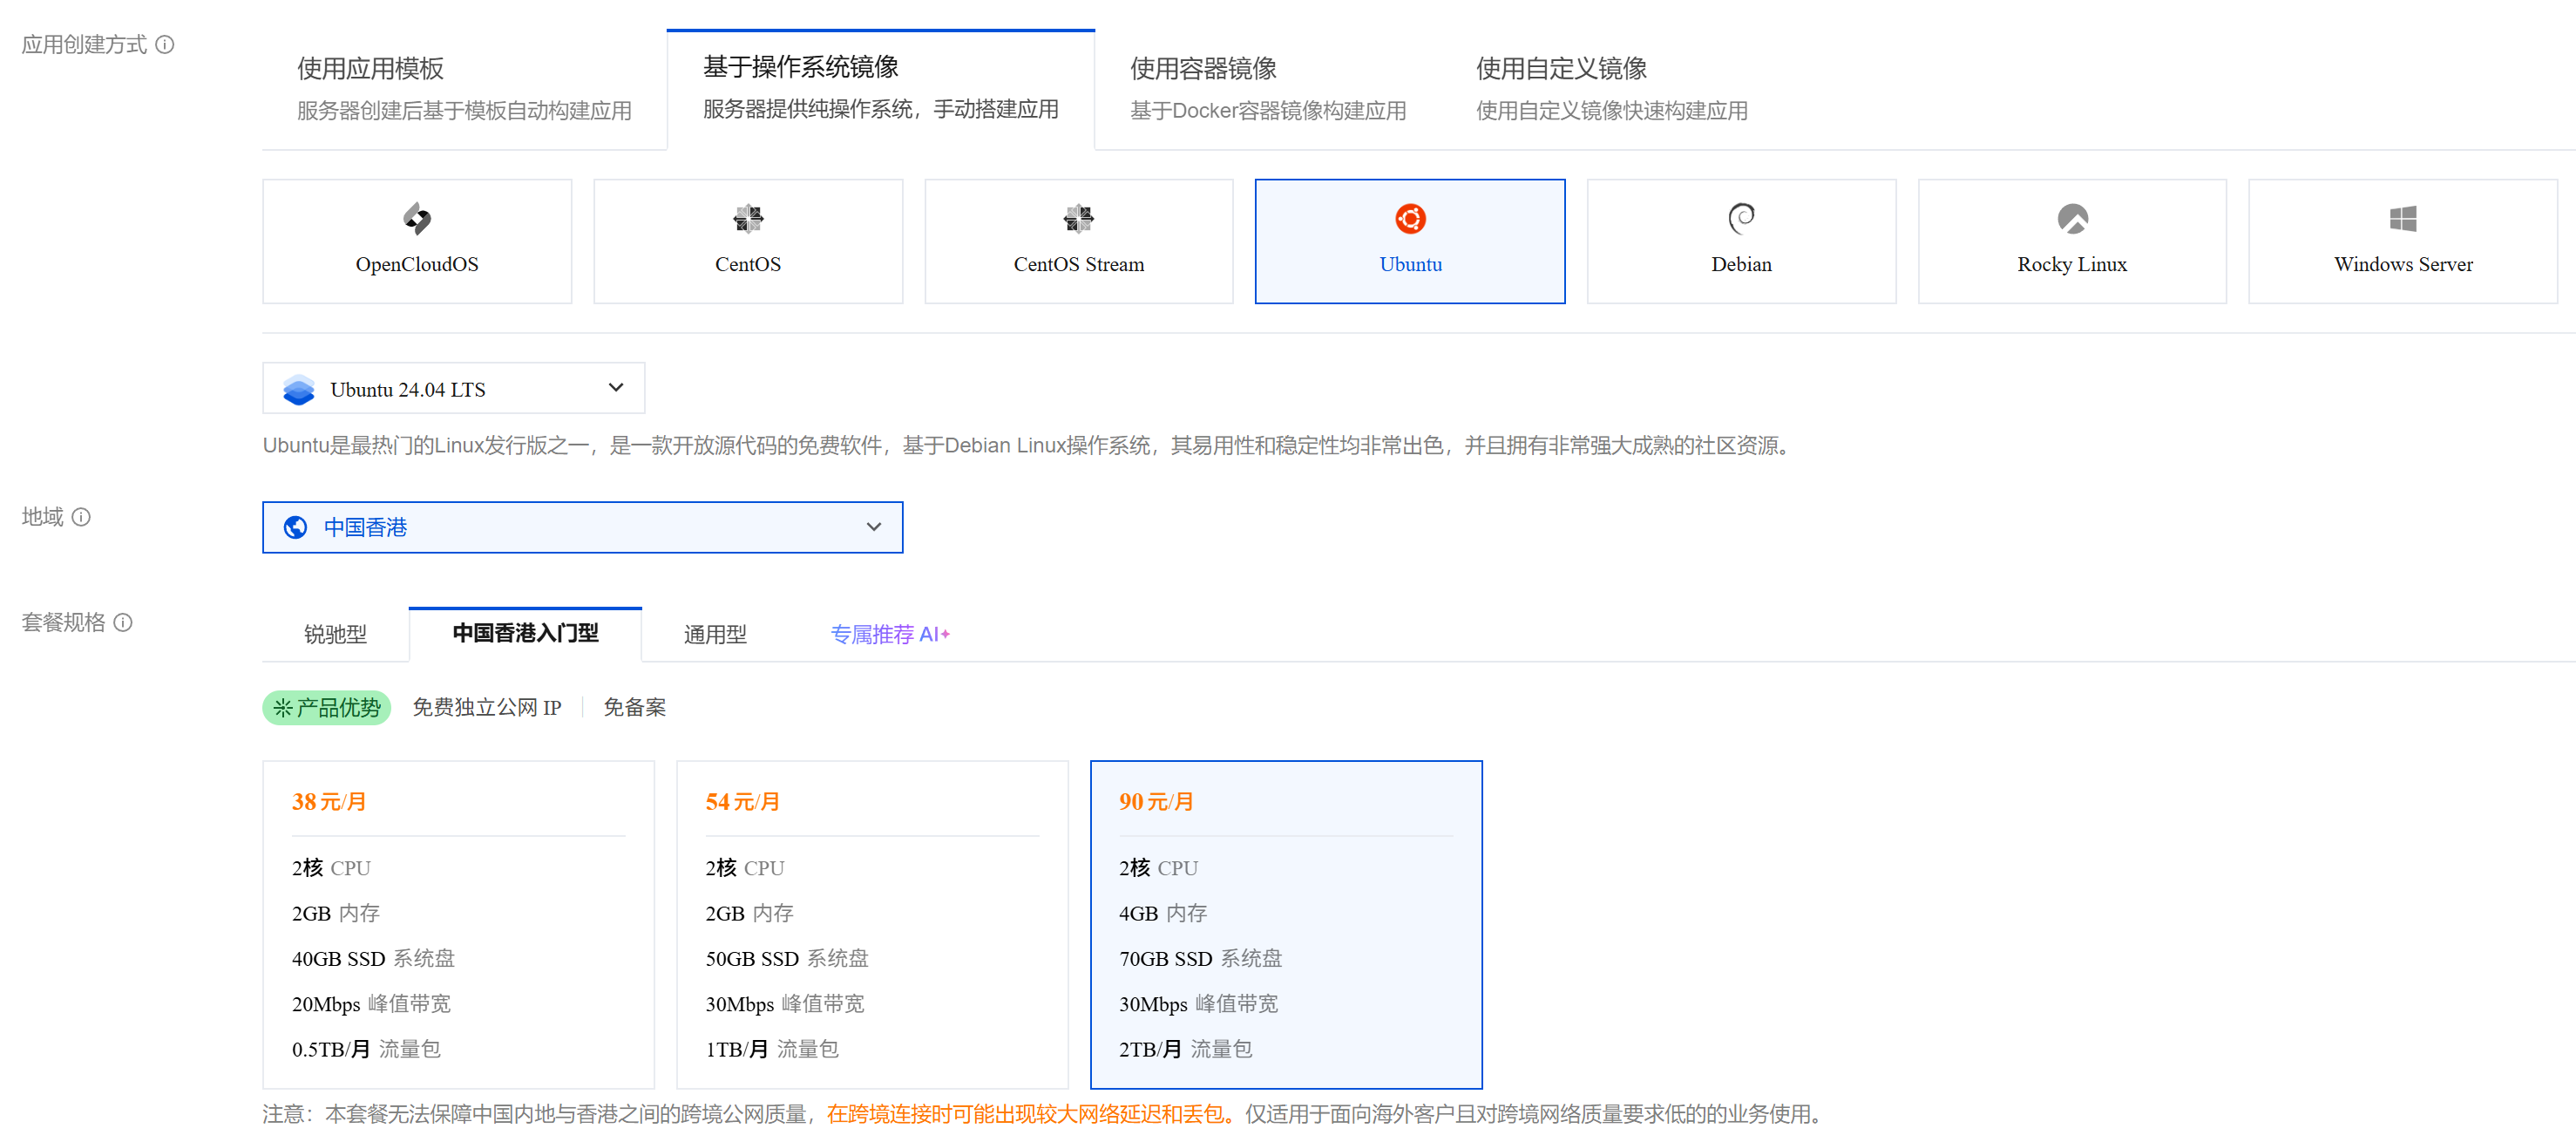Screen dimensions: 2576x1142
Task: Click the Windows Server logo icon
Action: (2403, 218)
